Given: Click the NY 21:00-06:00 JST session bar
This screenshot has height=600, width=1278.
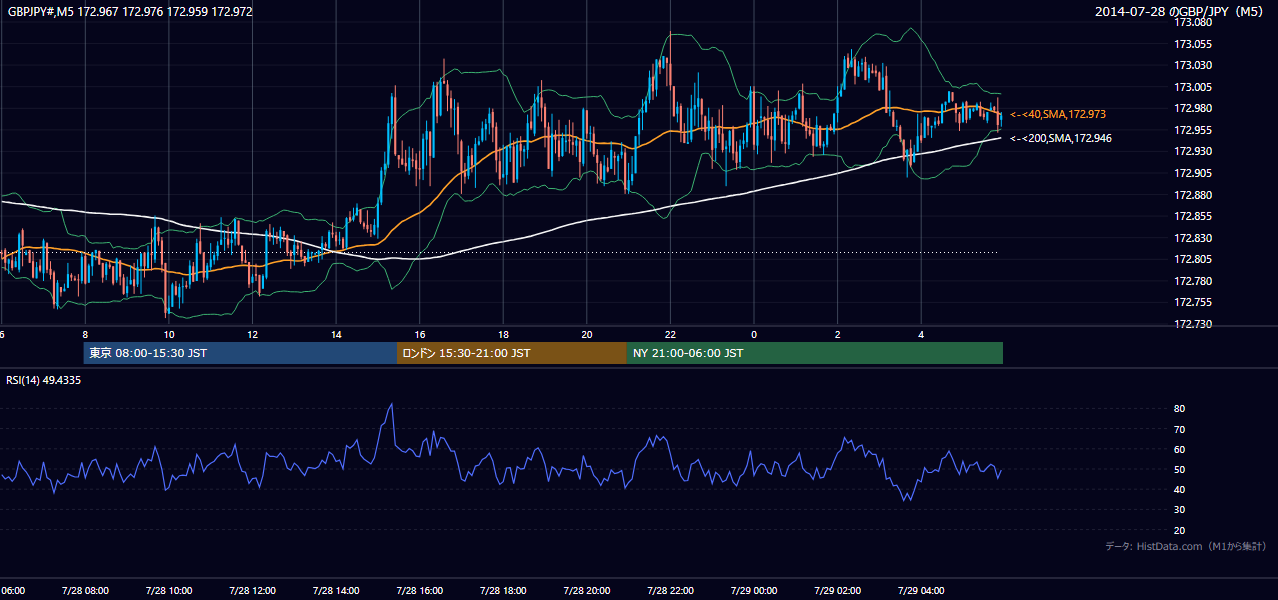Looking at the screenshot, I should pyautogui.click(x=815, y=353).
